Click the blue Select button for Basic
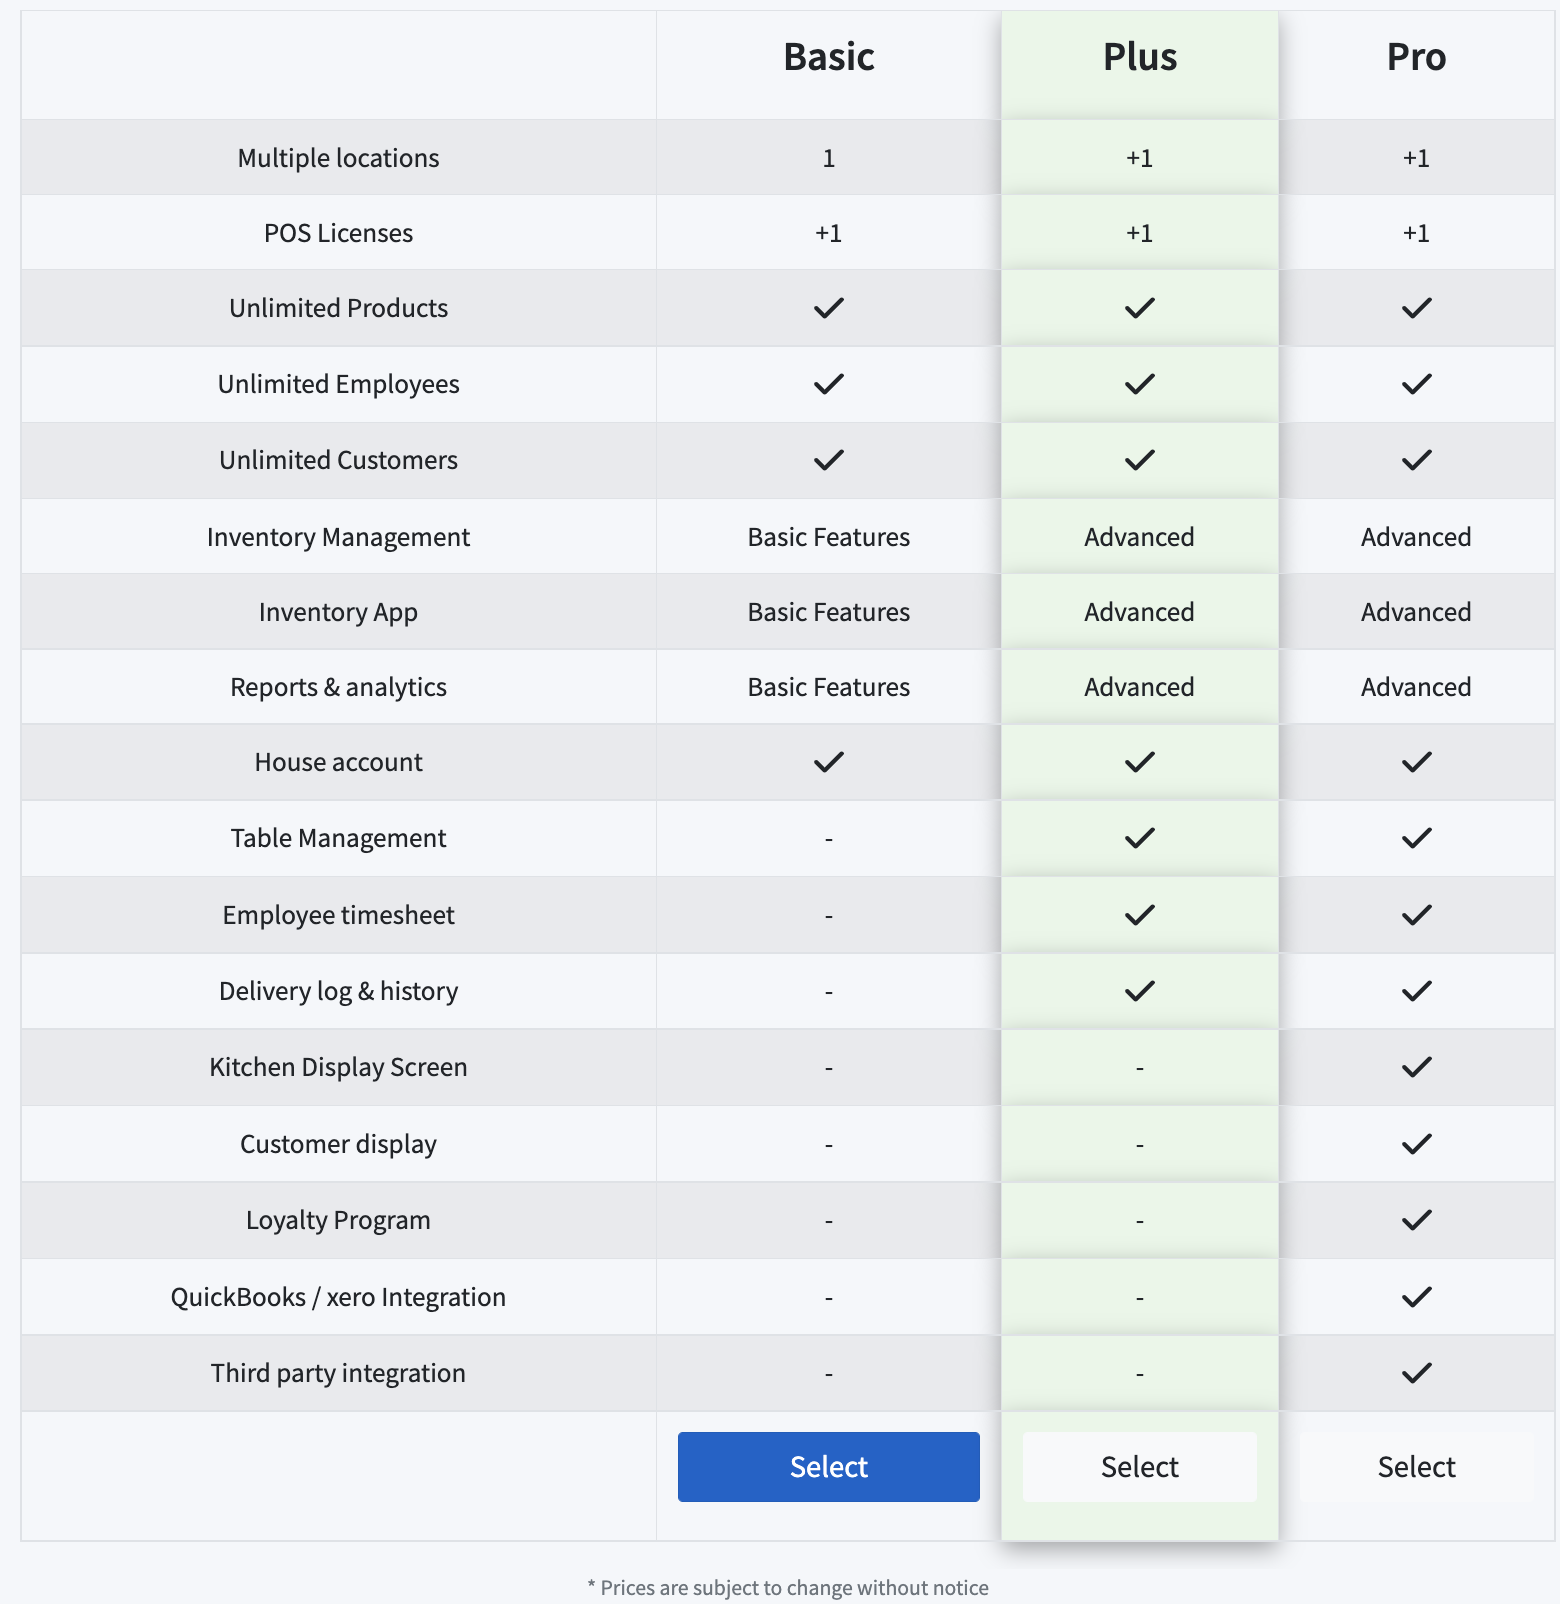 (828, 1466)
